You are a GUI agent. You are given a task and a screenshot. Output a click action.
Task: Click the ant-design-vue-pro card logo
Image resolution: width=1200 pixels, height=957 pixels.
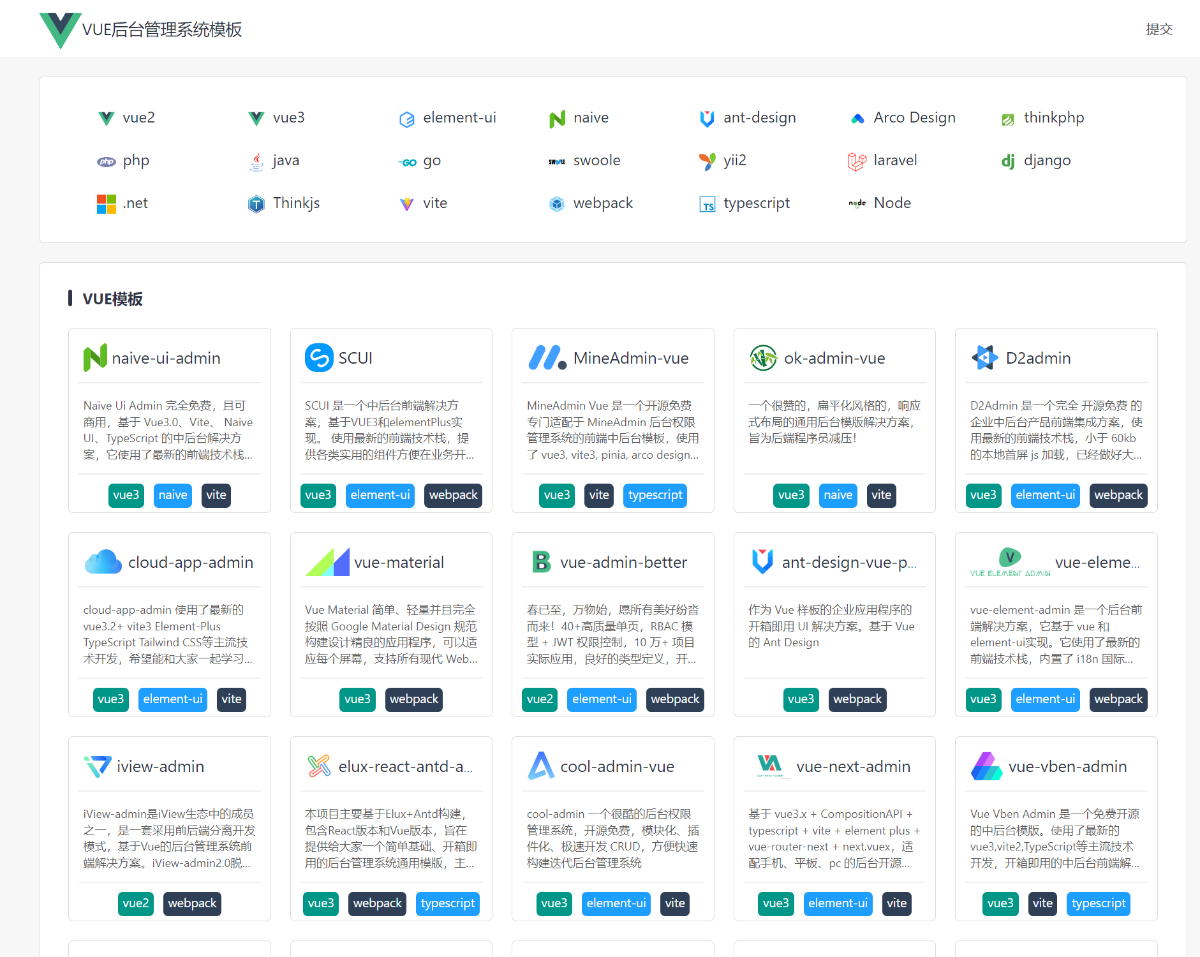pos(763,561)
